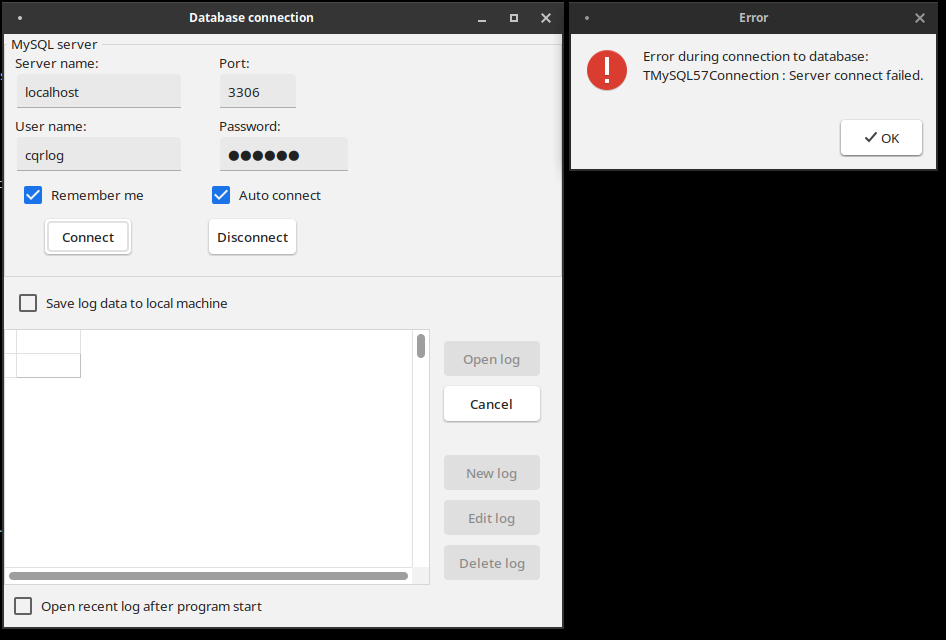The height and width of the screenshot is (640, 946).
Task: Click the horizontal scrollbar under log list
Action: click(209, 576)
